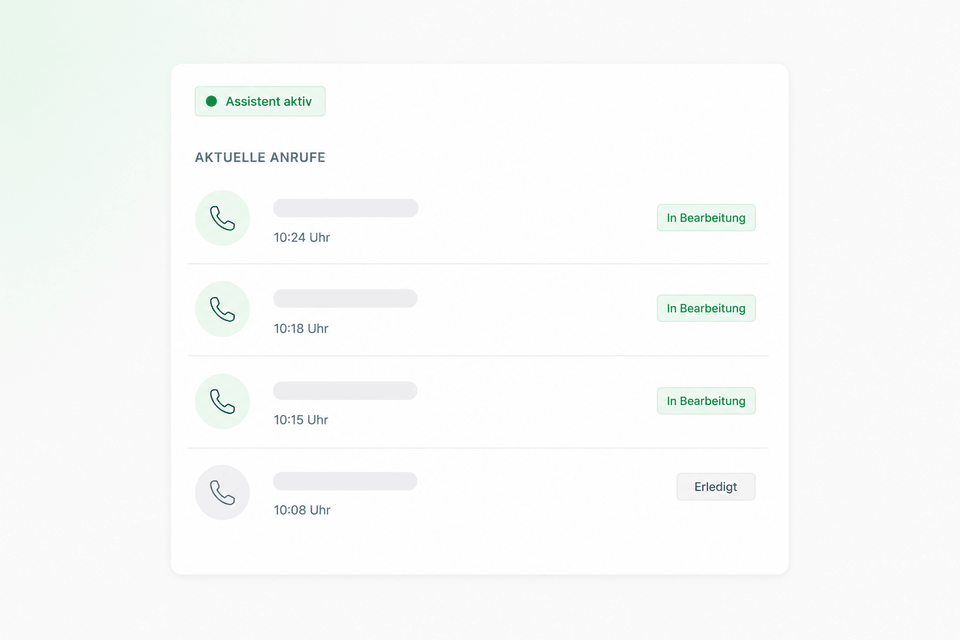Screen dimensions: 960x640
Task: Click the phone icon for 10:18 Uhr call
Action: [222, 309]
